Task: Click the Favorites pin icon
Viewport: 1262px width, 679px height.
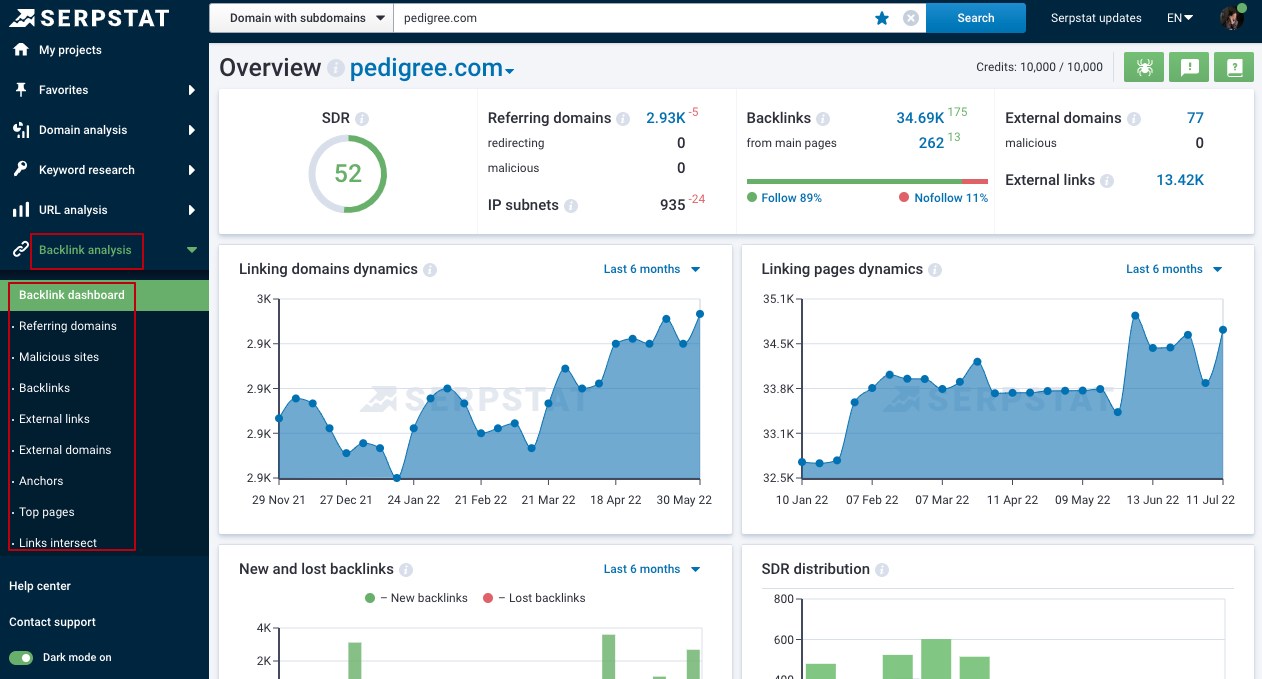Action: 21,90
